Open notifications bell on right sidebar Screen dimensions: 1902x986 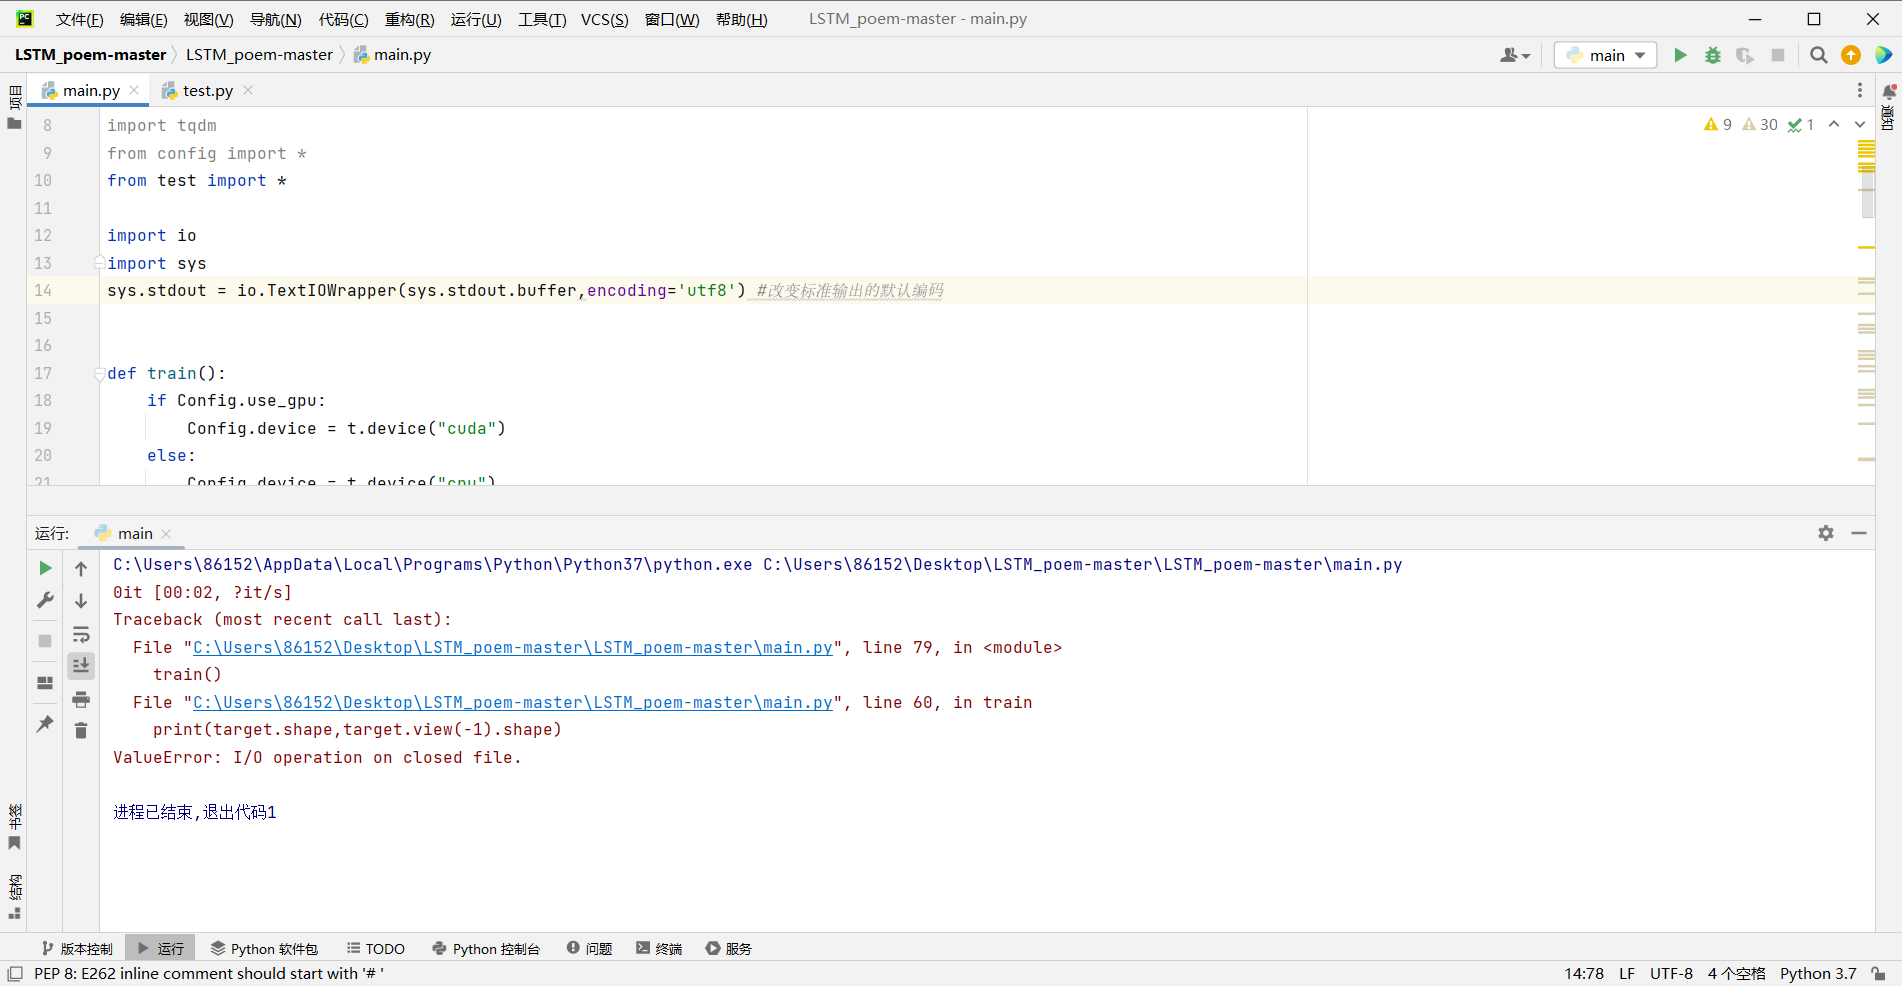click(x=1889, y=91)
